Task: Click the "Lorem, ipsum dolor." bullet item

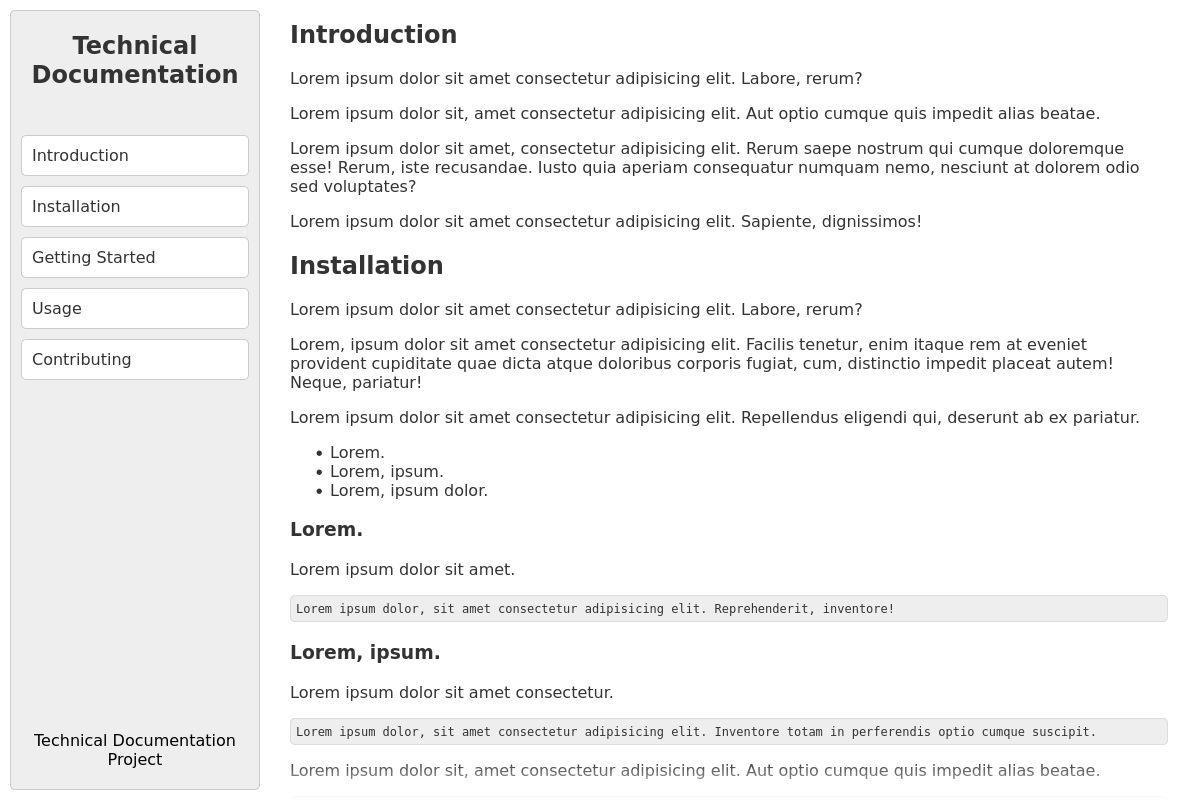Action: click(x=408, y=491)
